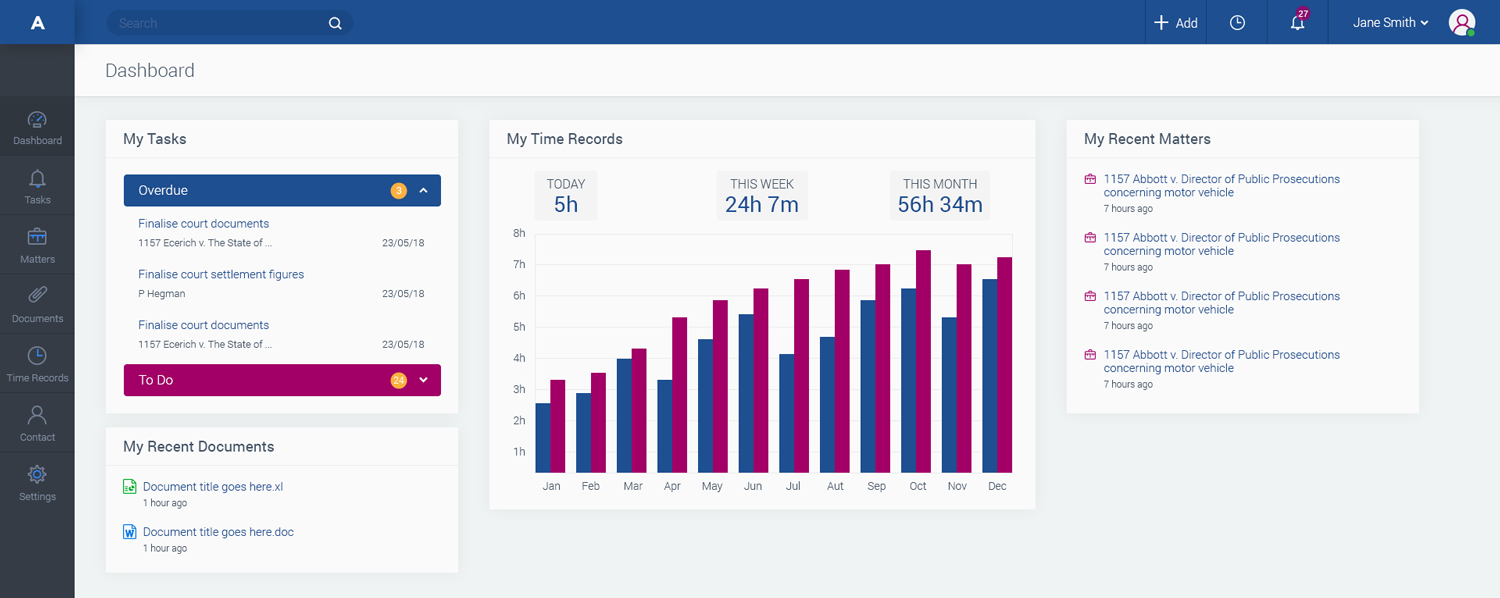
Task: Navigate to Matters in sidebar
Action: click(37, 245)
